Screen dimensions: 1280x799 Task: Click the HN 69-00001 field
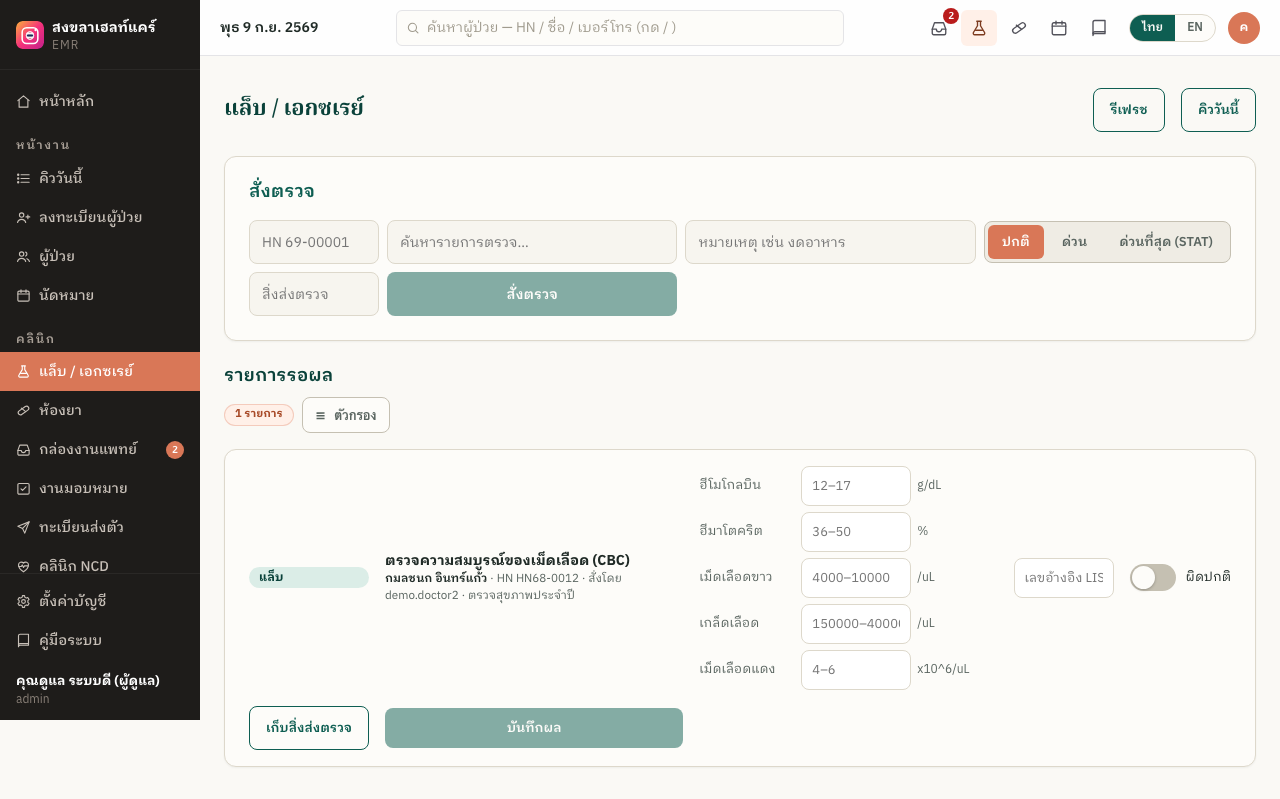point(314,242)
